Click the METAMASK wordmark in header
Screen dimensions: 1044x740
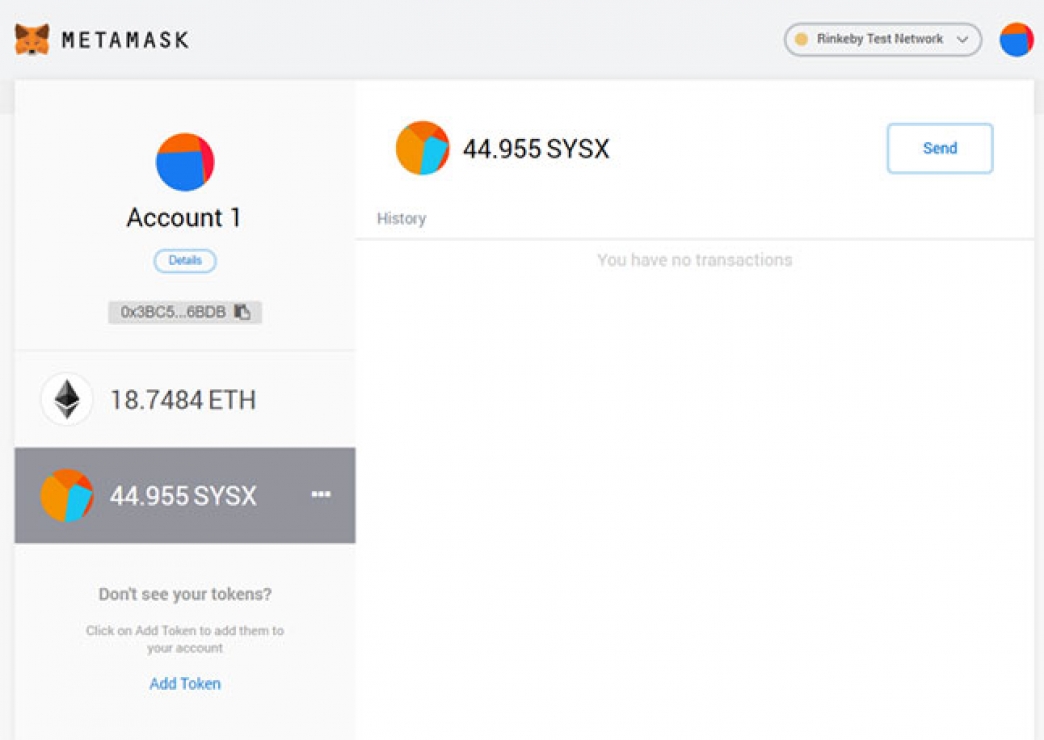[125, 40]
